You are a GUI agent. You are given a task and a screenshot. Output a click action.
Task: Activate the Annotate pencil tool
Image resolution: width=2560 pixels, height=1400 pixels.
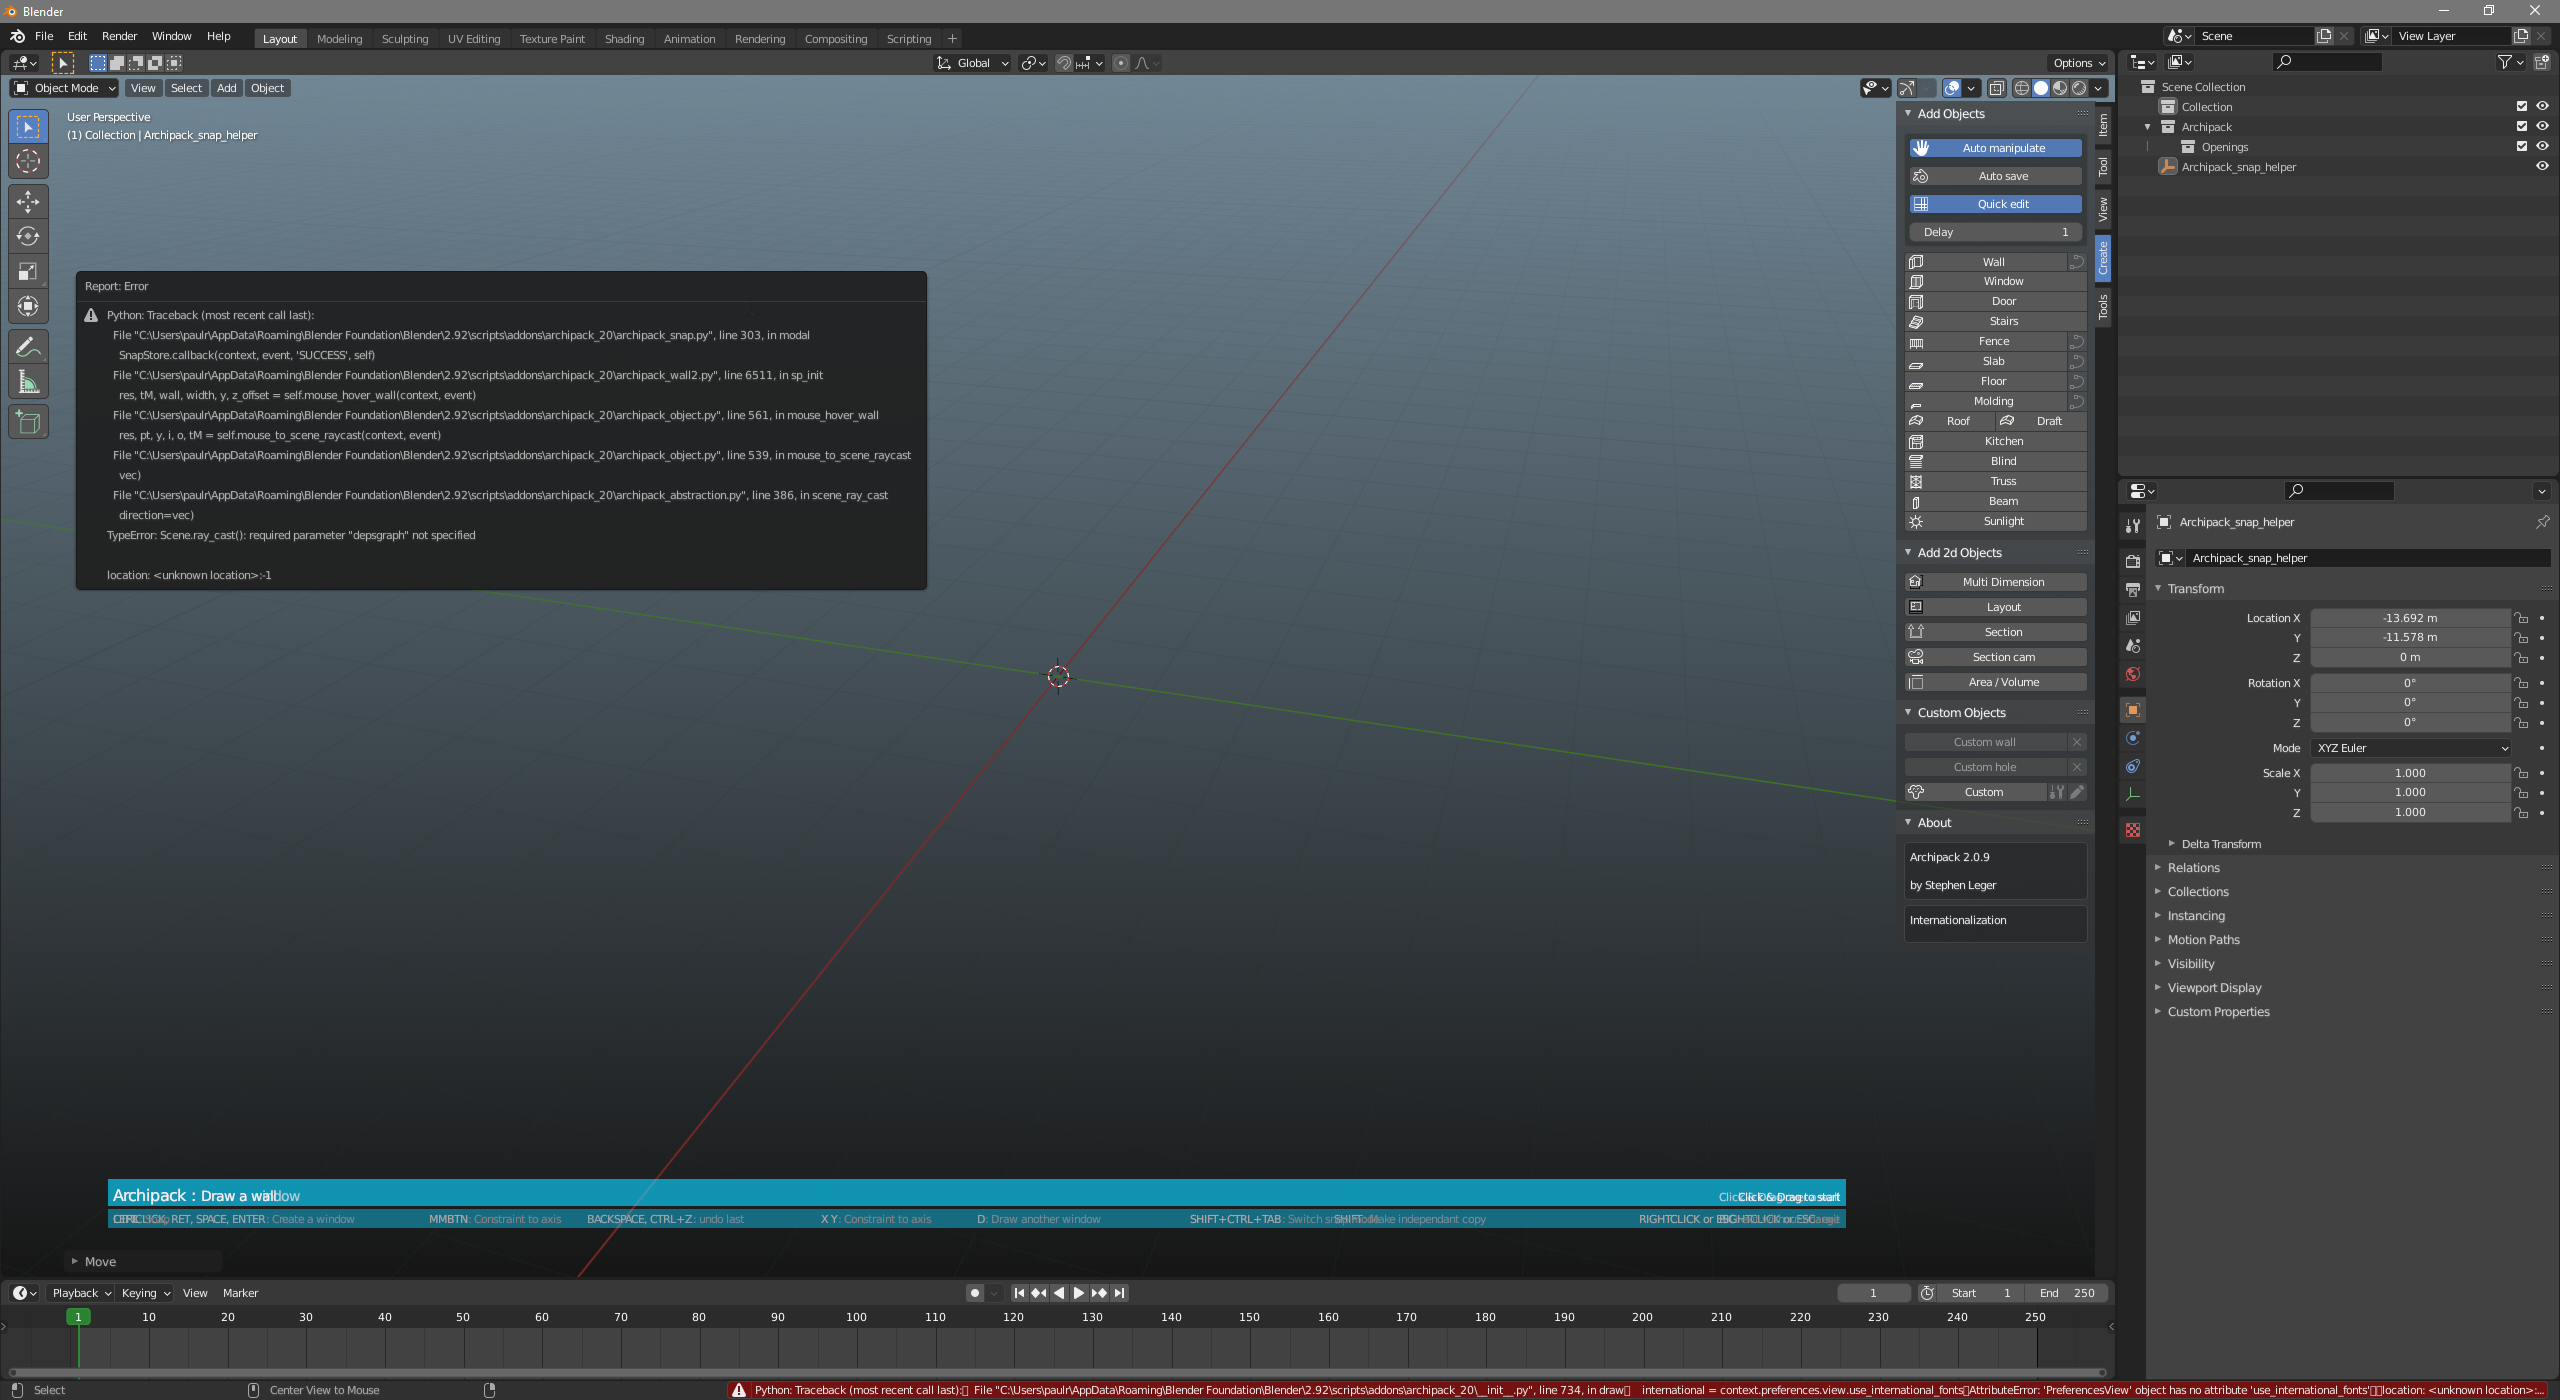pos(28,347)
